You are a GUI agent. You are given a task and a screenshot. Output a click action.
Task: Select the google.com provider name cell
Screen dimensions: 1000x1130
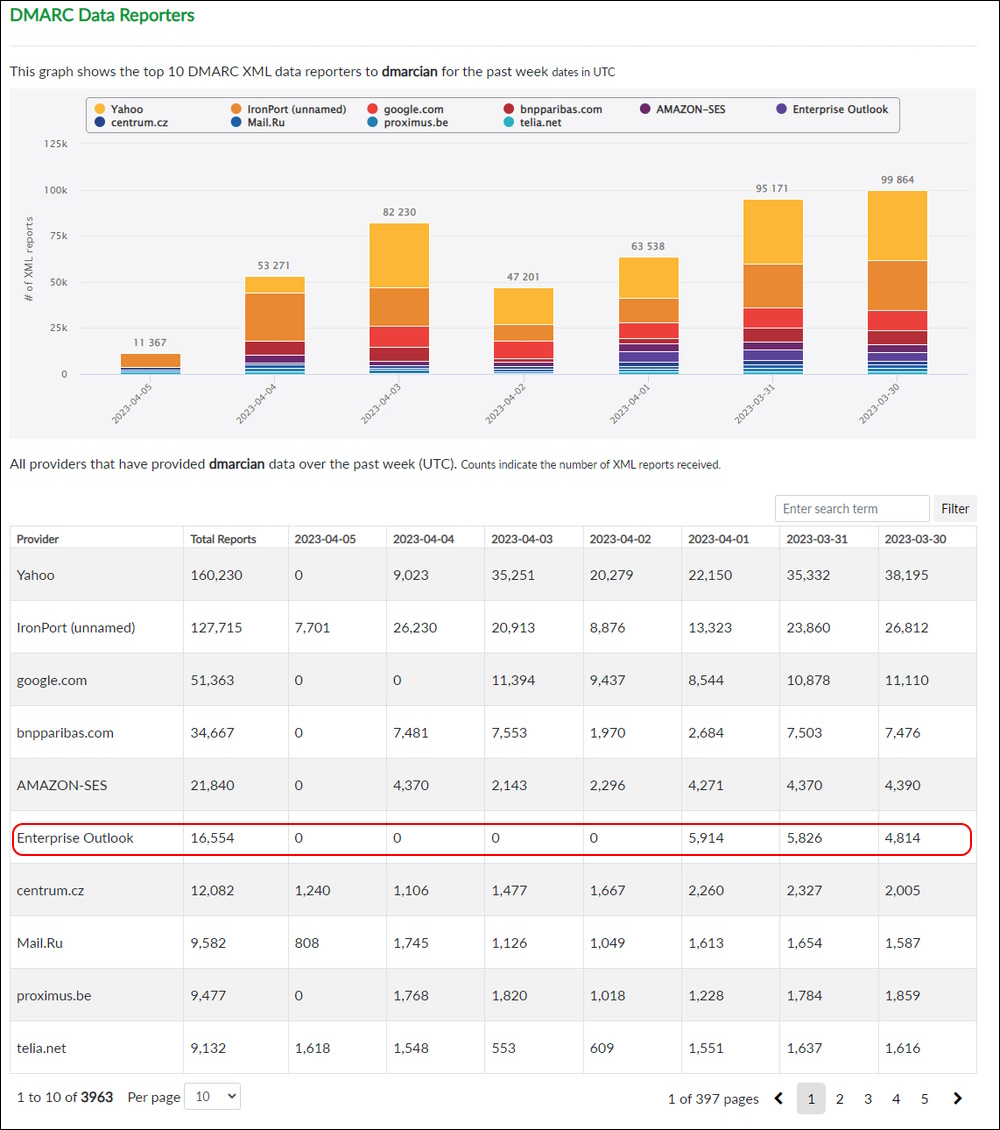click(97, 680)
